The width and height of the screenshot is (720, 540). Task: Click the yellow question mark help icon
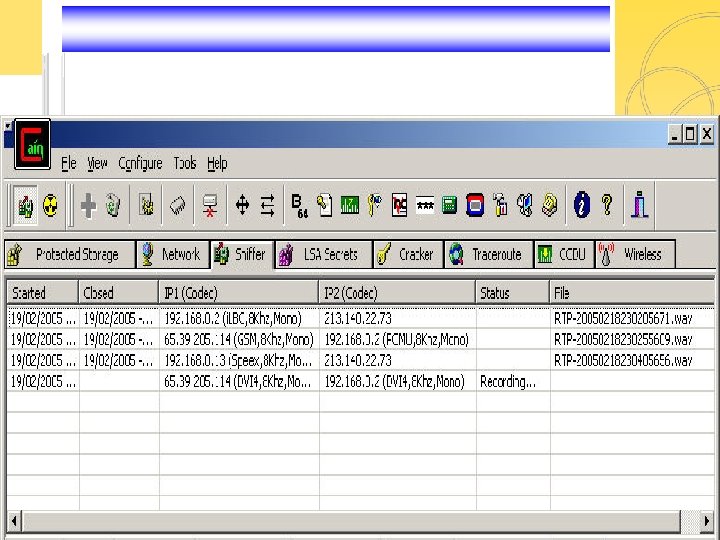pyautogui.click(x=607, y=205)
